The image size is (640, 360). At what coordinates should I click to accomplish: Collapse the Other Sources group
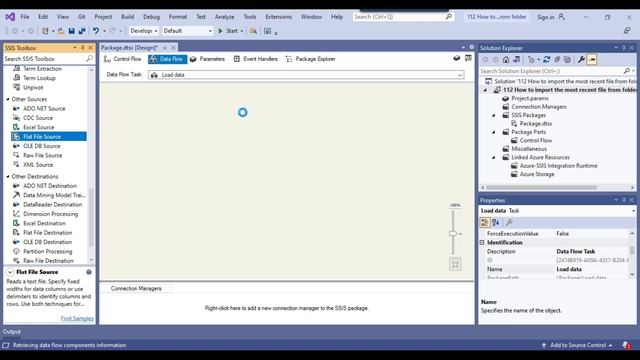tap(8, 99)
